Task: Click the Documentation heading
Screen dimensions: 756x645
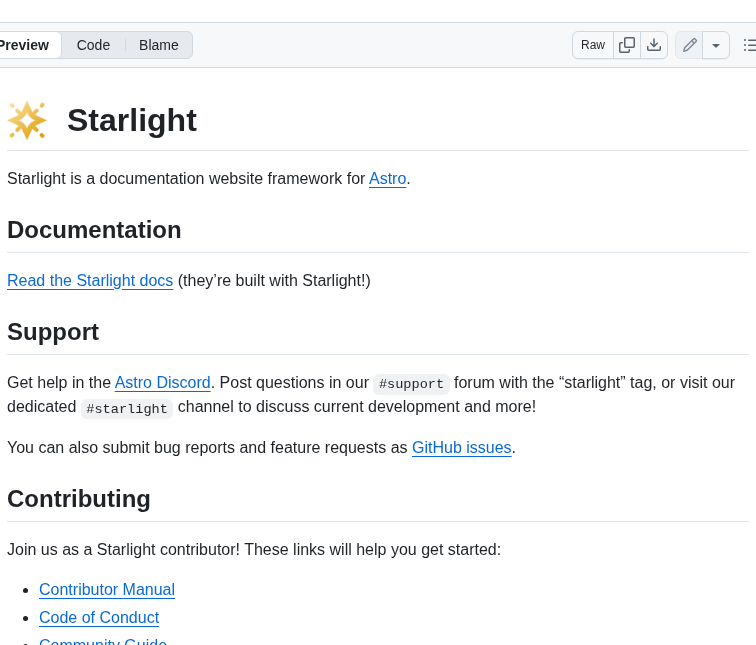Action: [94, 230]
